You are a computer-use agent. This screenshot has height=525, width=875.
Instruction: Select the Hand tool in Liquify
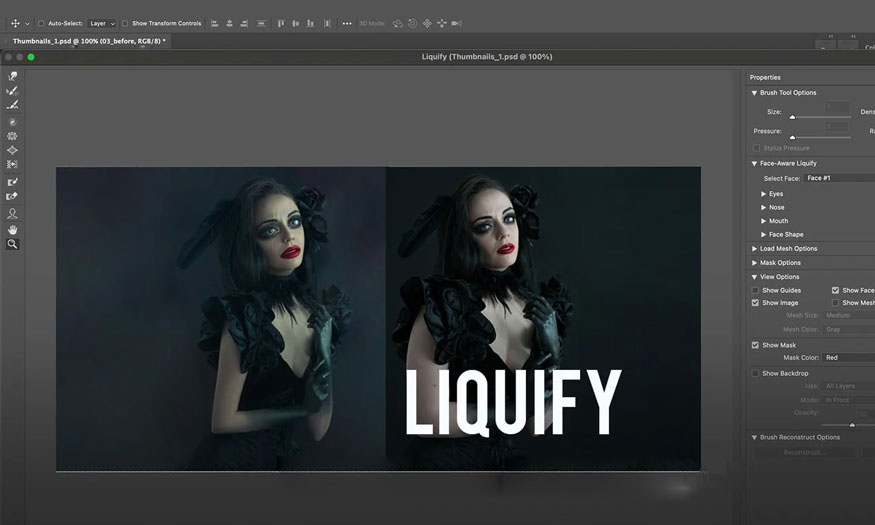12,229
